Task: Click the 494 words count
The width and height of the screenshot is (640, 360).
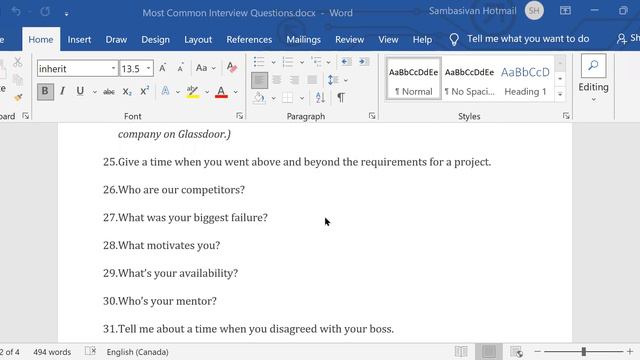Action: coord(52,351)
